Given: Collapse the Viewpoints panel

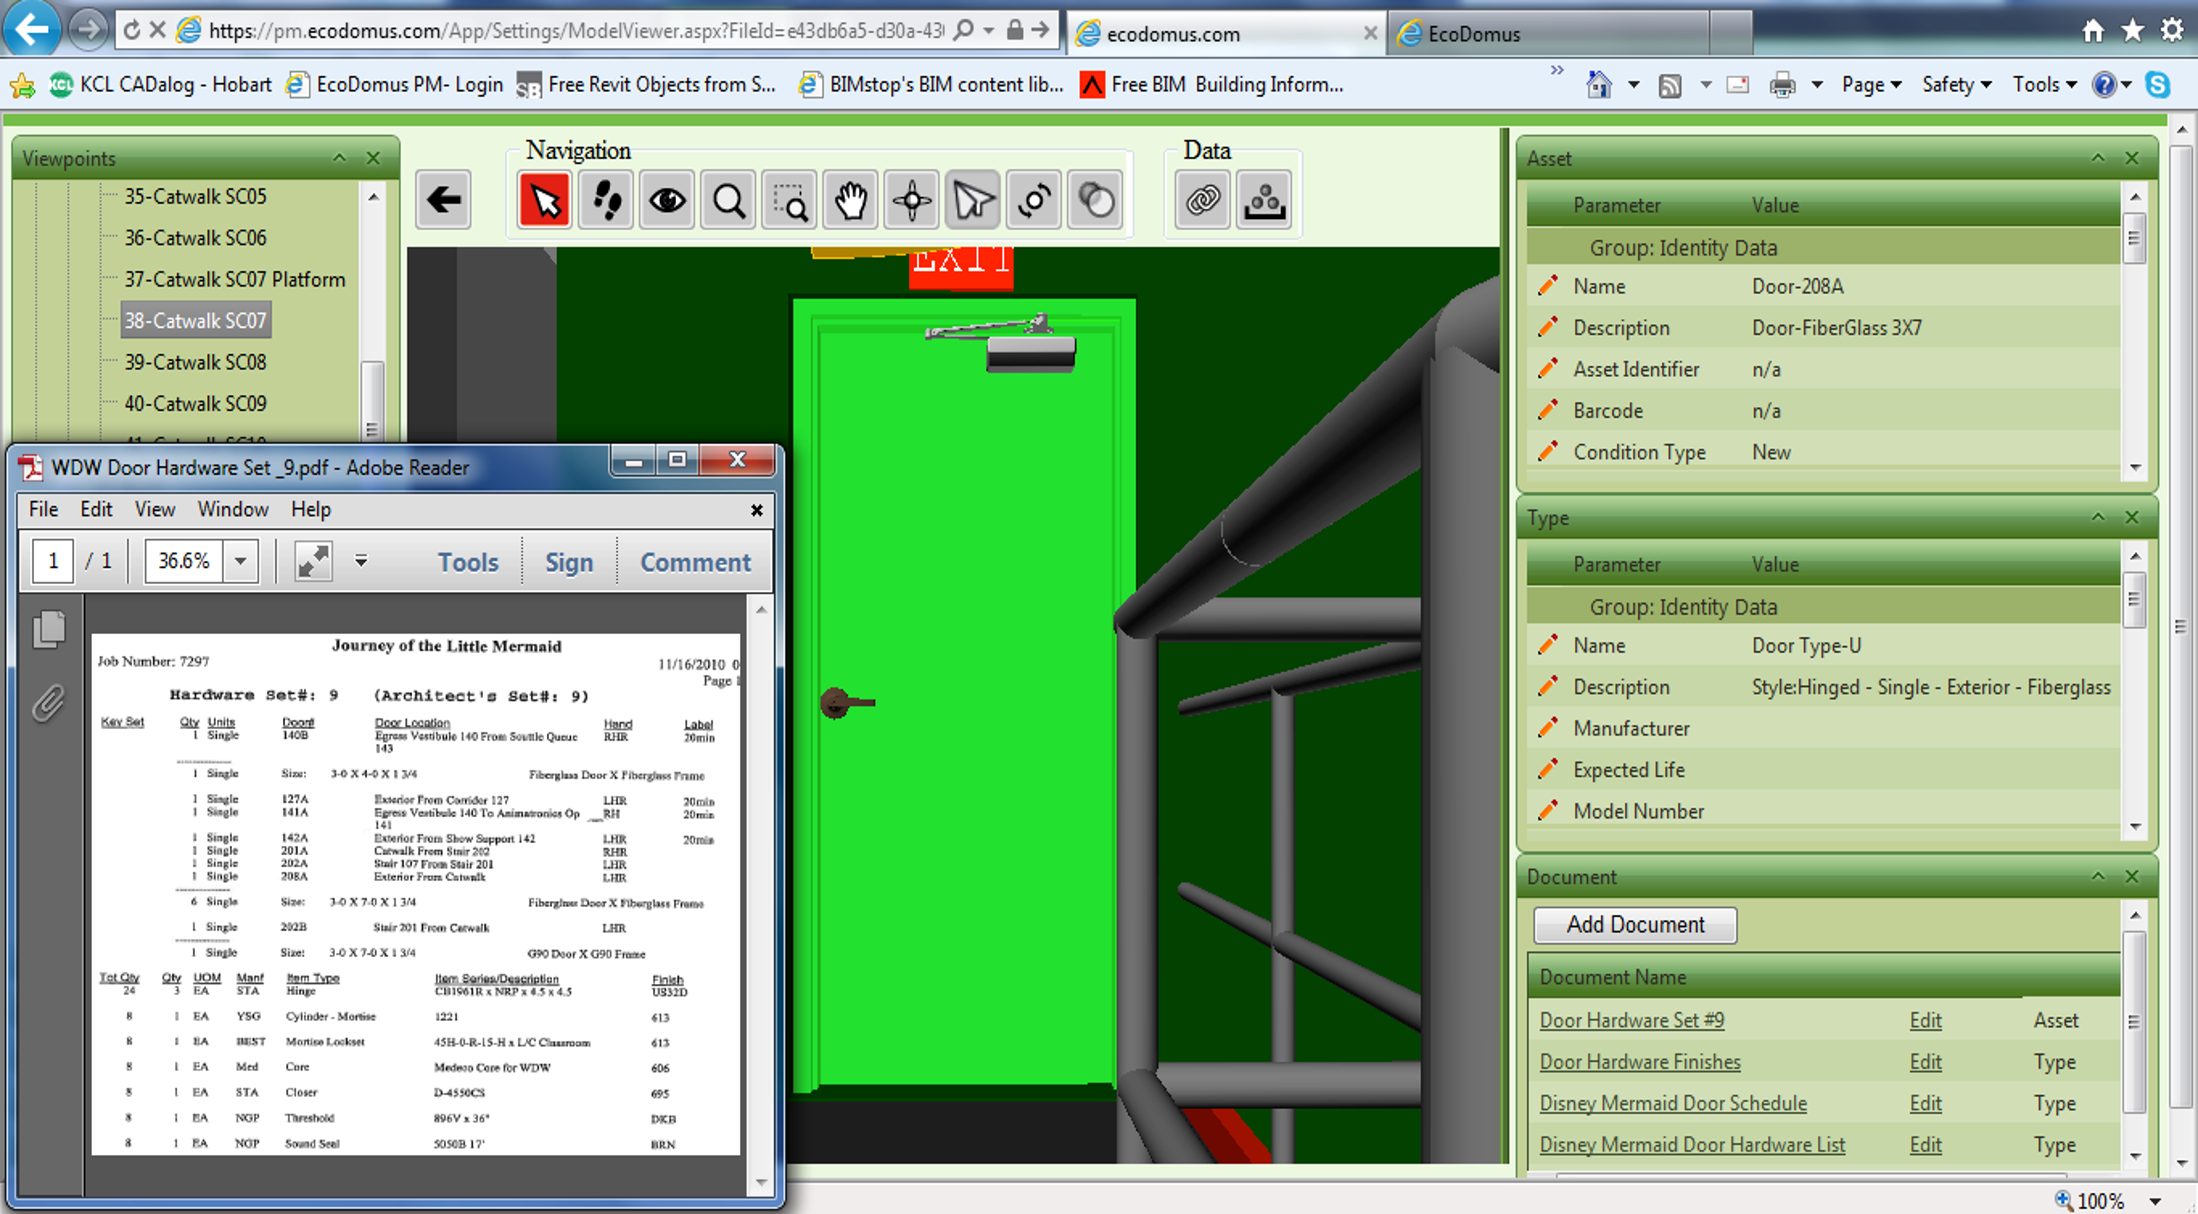Looking at the screenshot, I should pos(340,158).
